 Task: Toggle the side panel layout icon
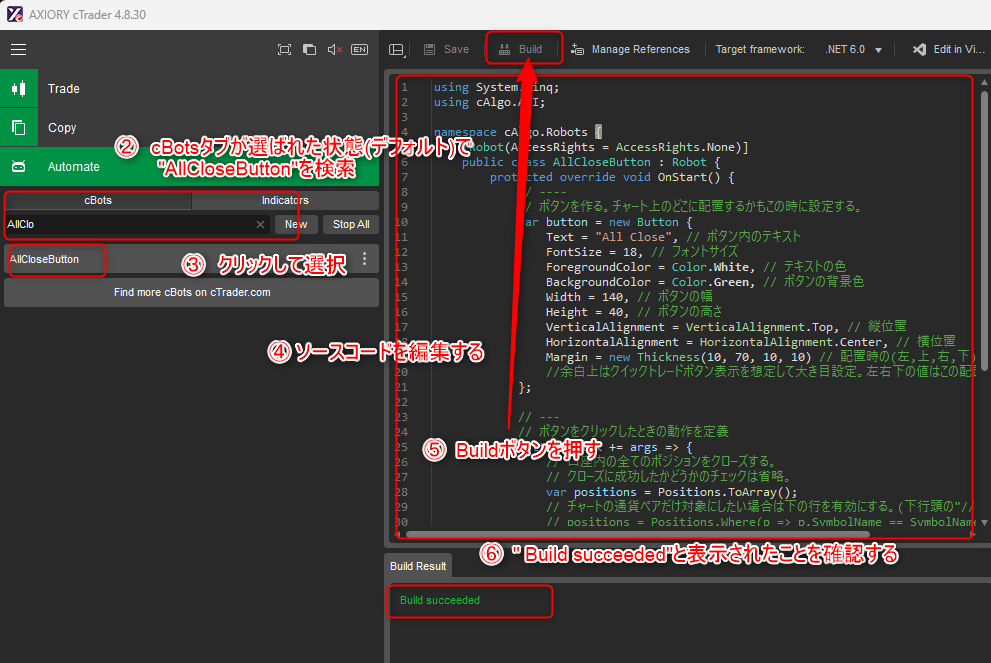396,49
